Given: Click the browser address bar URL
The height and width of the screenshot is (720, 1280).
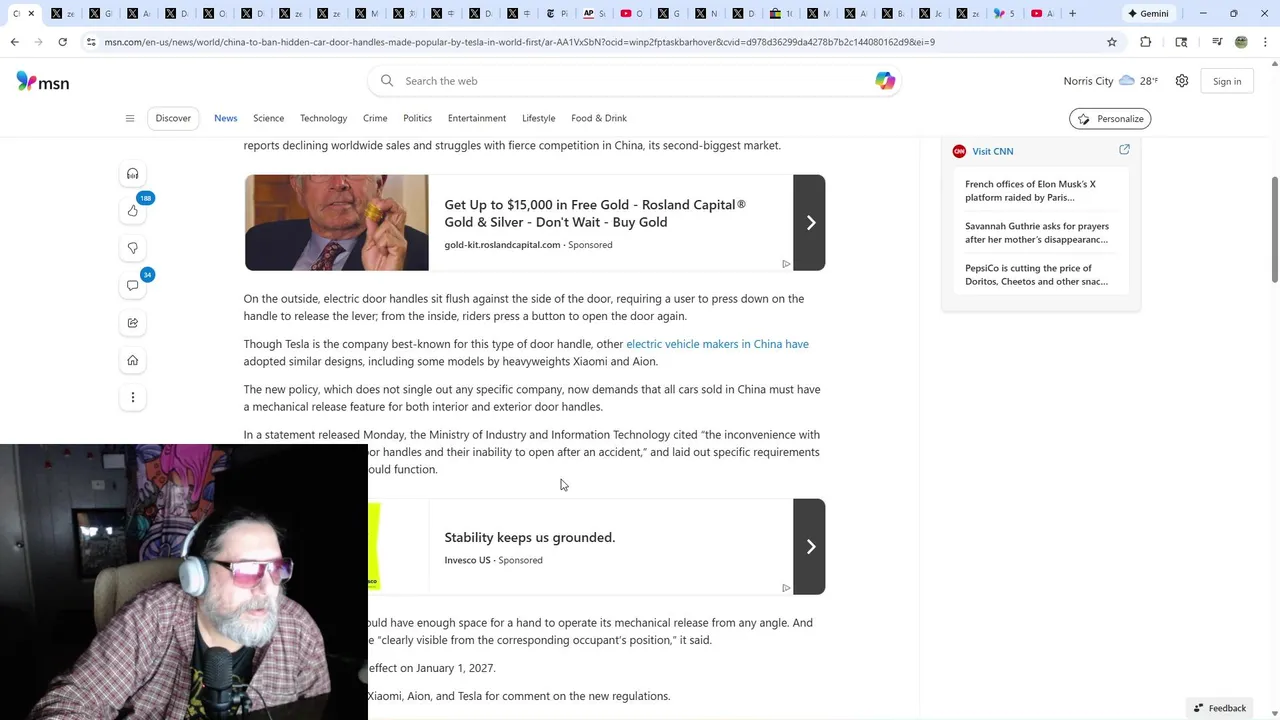Looking at the screenshot, I should coord(520,42).
